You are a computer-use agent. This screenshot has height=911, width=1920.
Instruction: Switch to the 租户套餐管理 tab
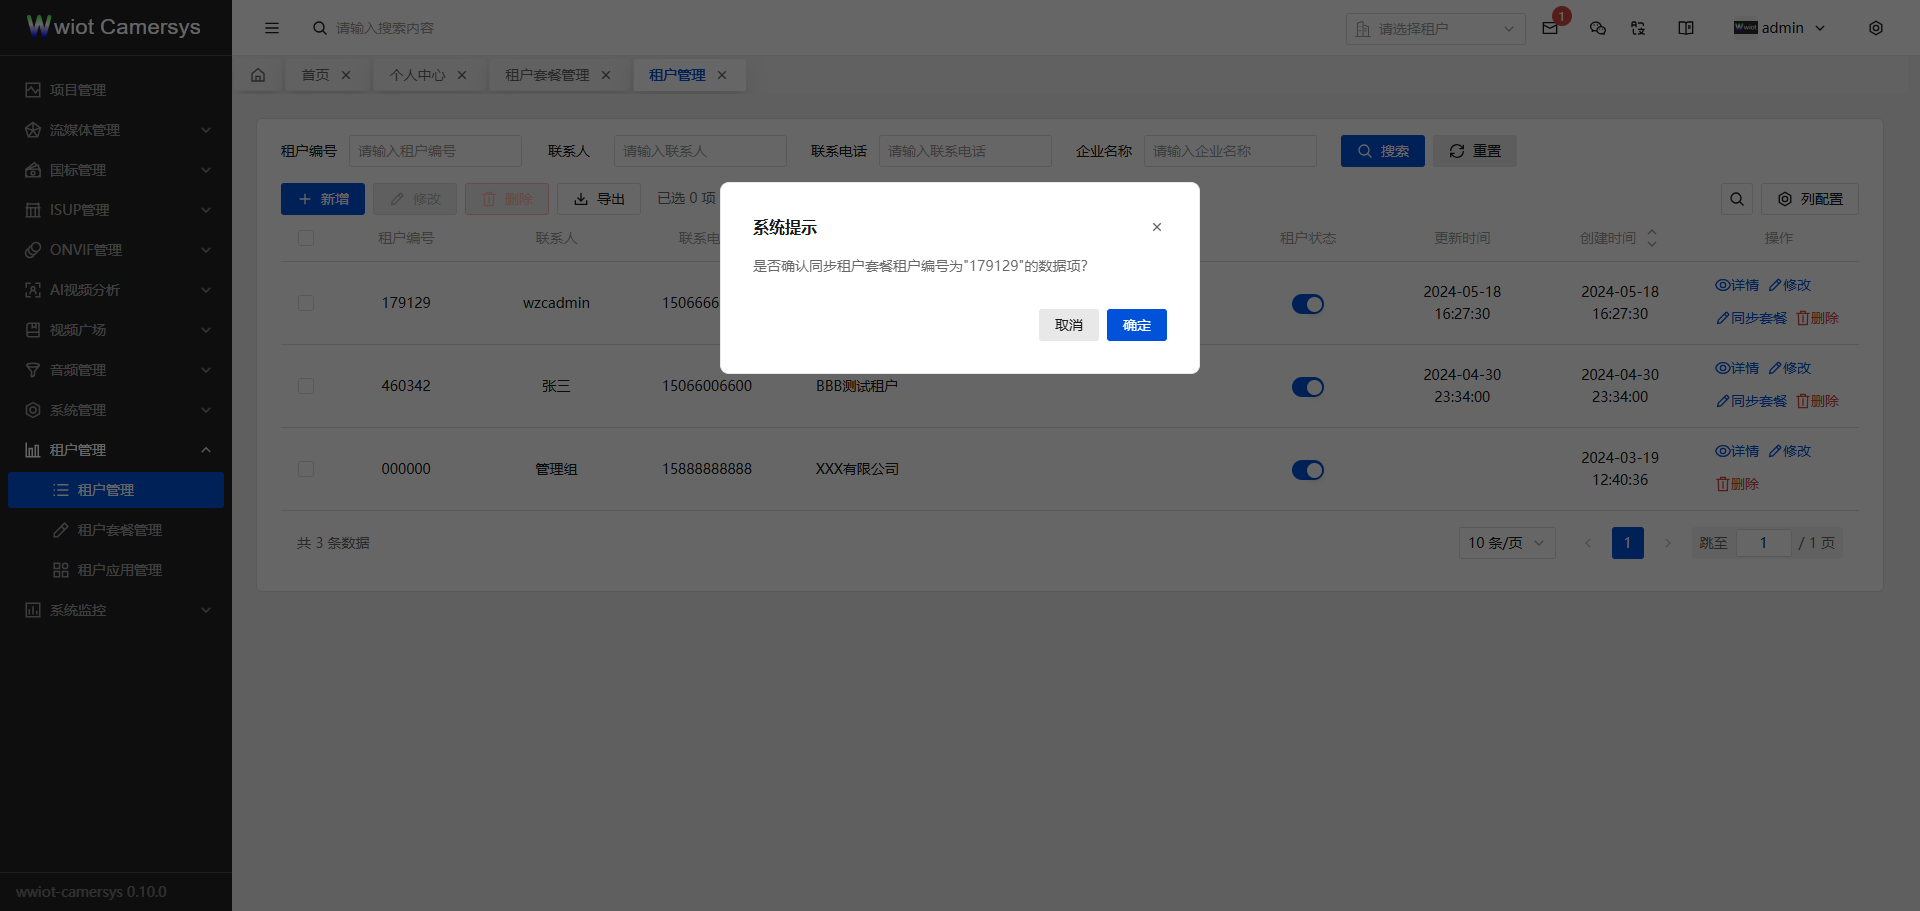point(547,75)
